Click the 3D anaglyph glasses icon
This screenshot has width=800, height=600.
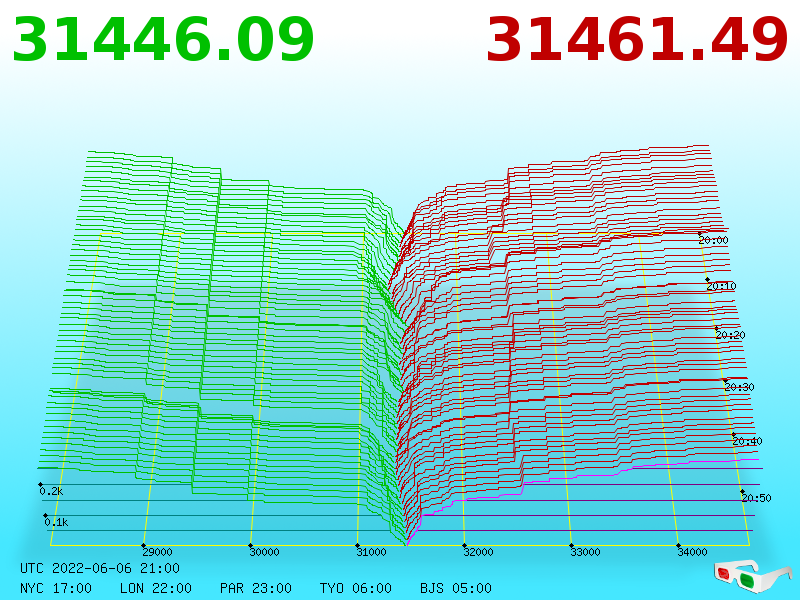tap(753, 576)
